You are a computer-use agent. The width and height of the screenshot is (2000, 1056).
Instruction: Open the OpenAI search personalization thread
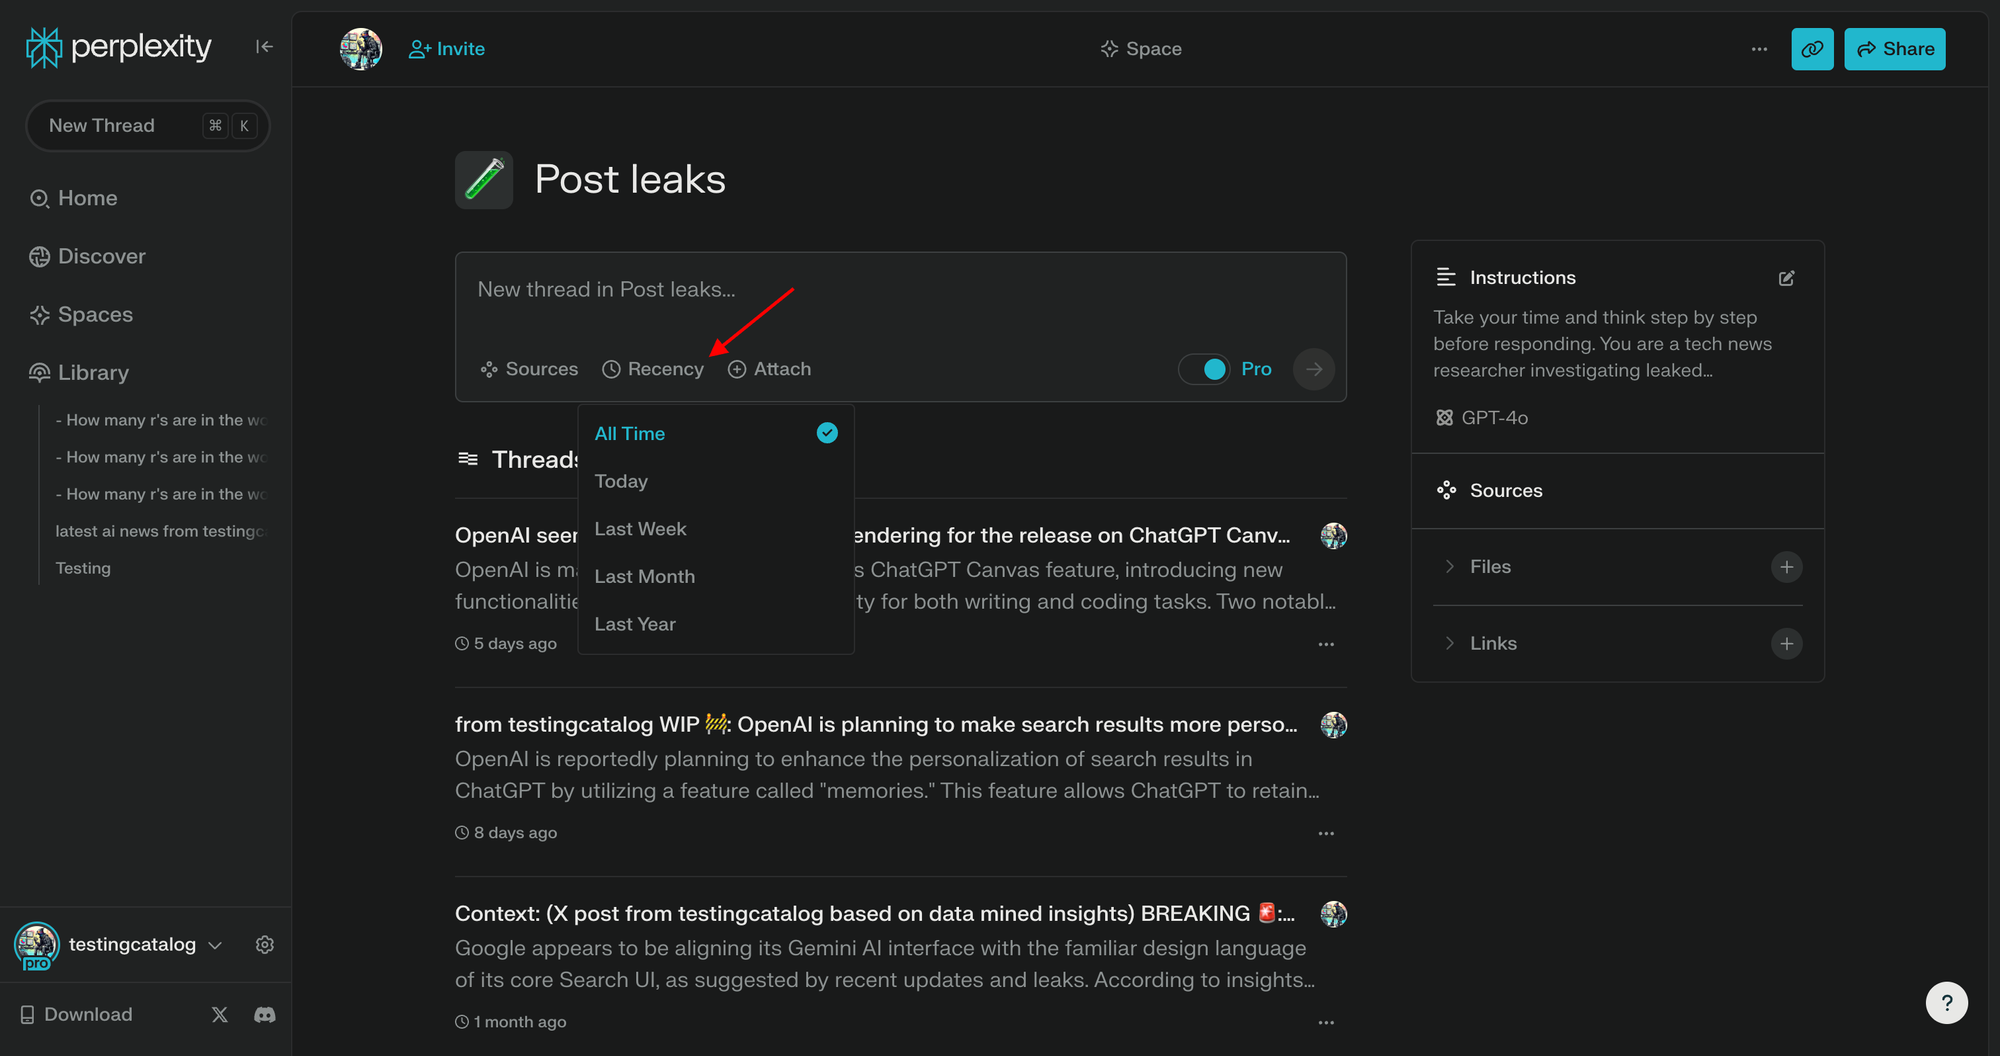pyautogui.click(x=876, y=724)
